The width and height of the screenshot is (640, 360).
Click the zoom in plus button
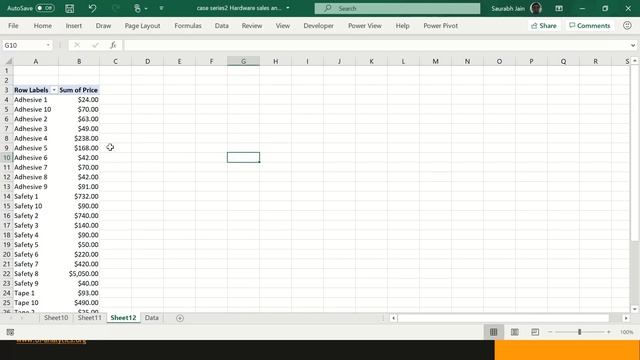609,332
